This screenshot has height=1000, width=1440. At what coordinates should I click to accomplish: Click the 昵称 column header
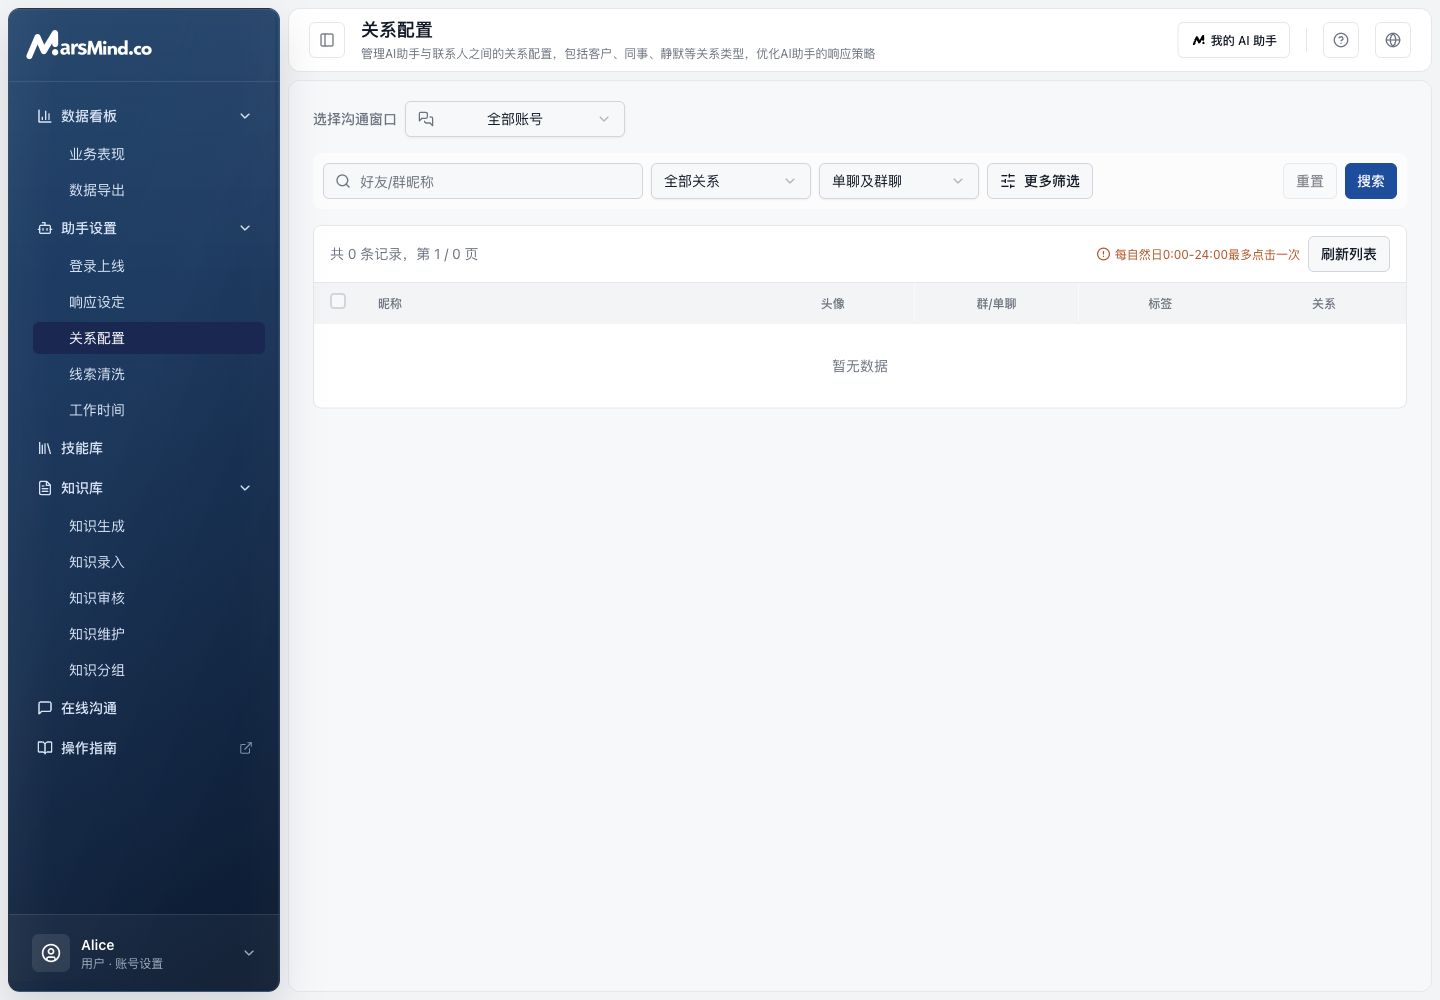[x=390, y=303]
